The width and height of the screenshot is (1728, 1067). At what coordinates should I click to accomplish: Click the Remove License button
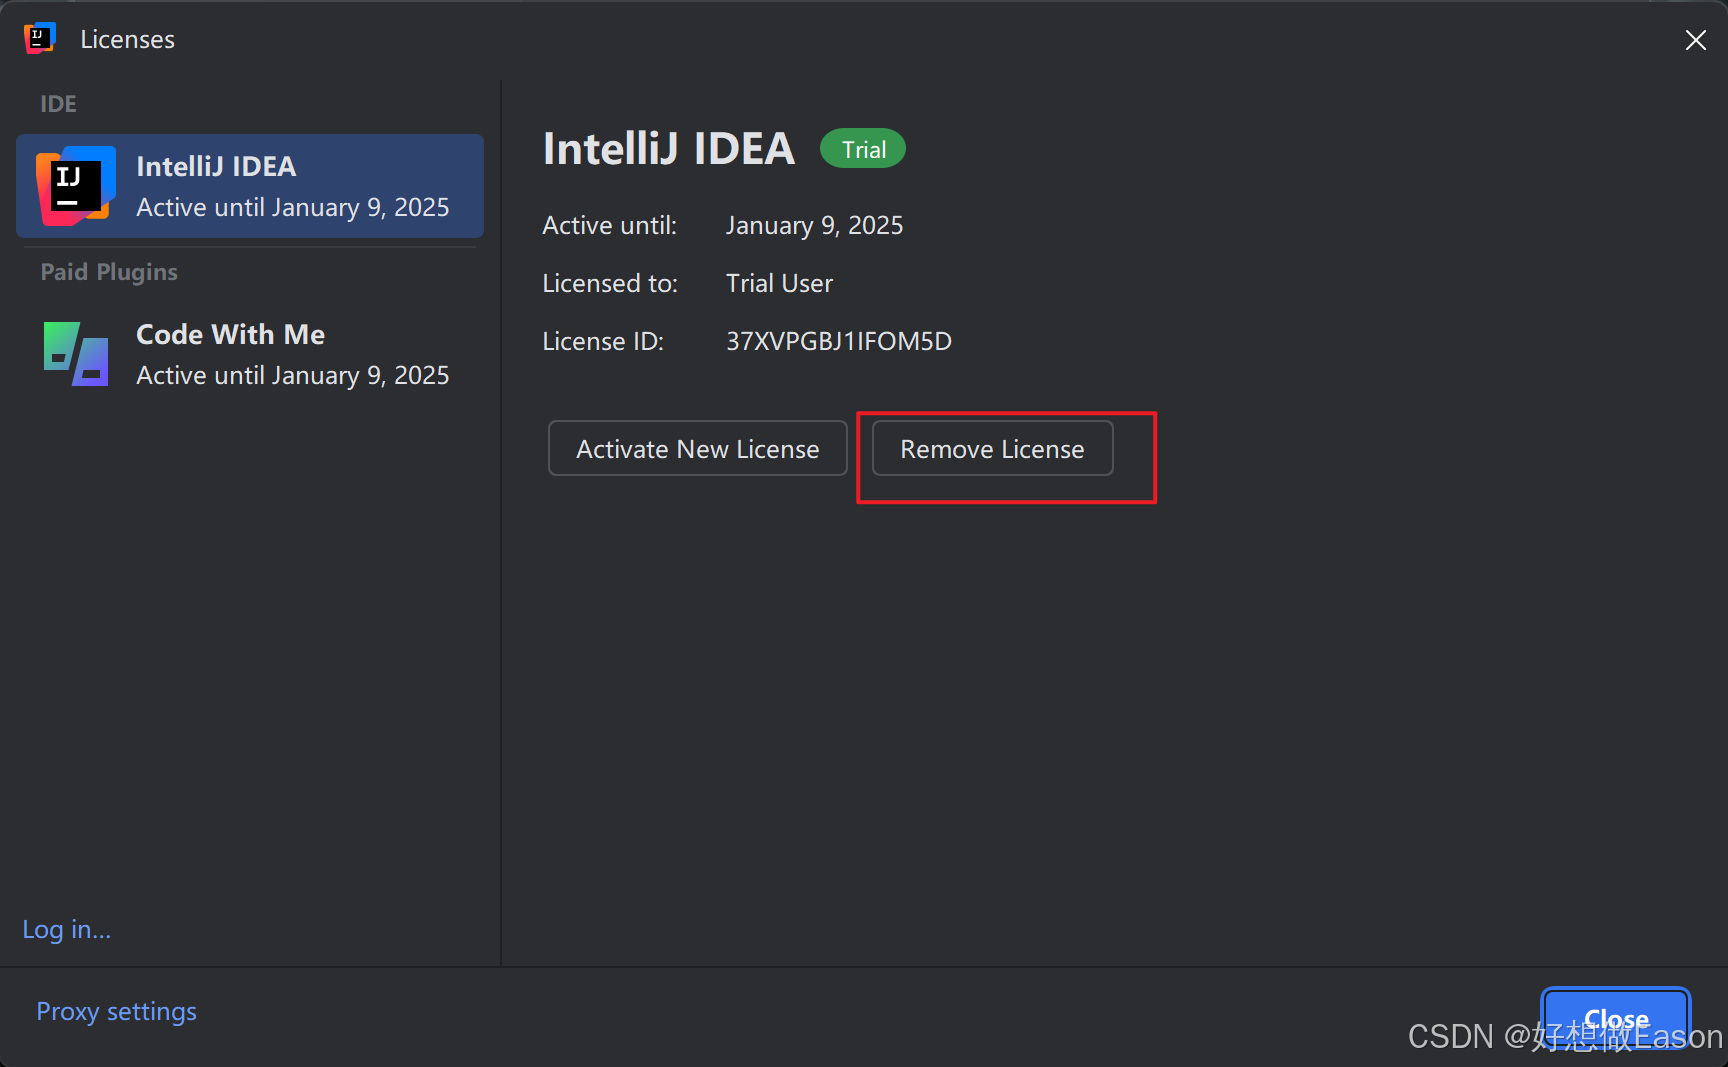point(992,448)
